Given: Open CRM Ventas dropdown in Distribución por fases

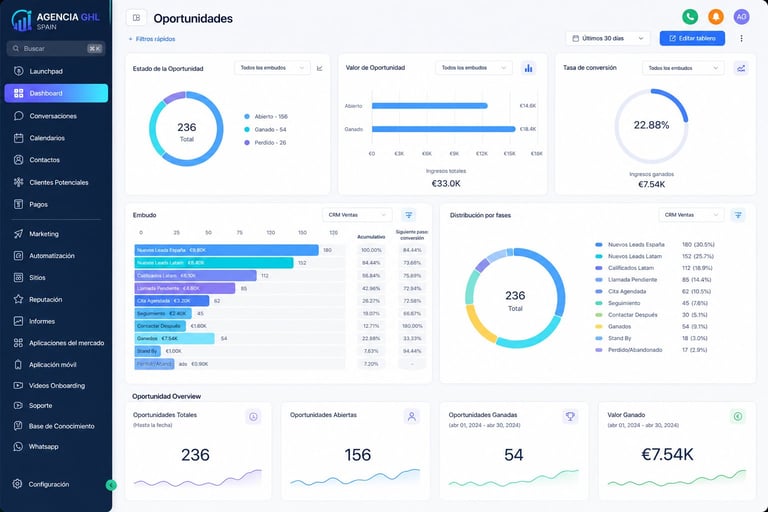Looking at the screenshot, I should [x=691, y=215].
